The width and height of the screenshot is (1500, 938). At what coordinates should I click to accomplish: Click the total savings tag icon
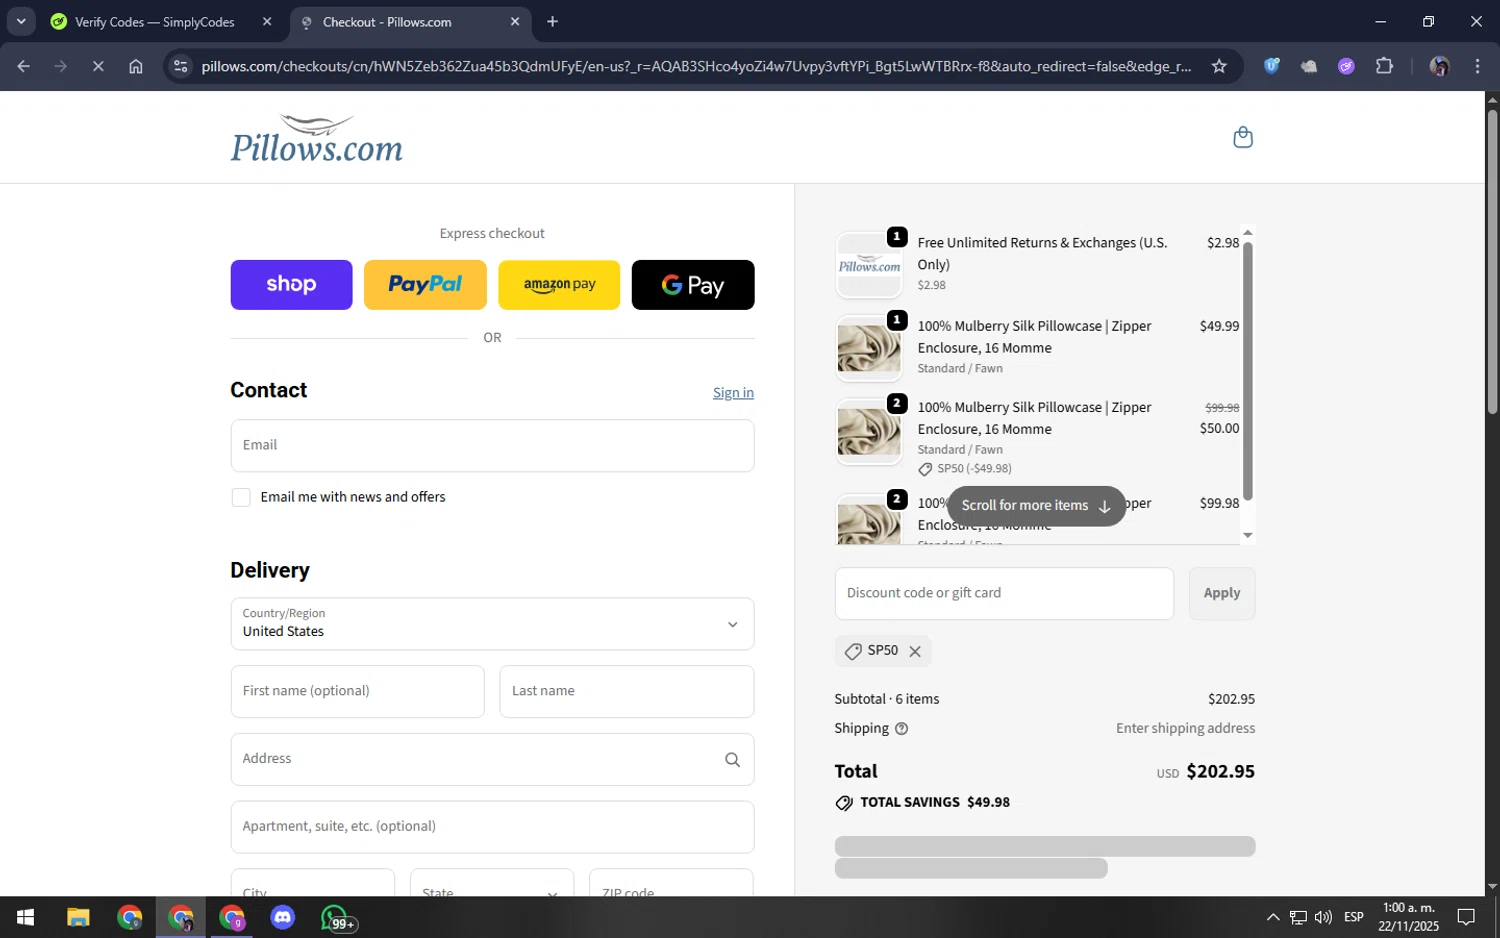point(844,803)
